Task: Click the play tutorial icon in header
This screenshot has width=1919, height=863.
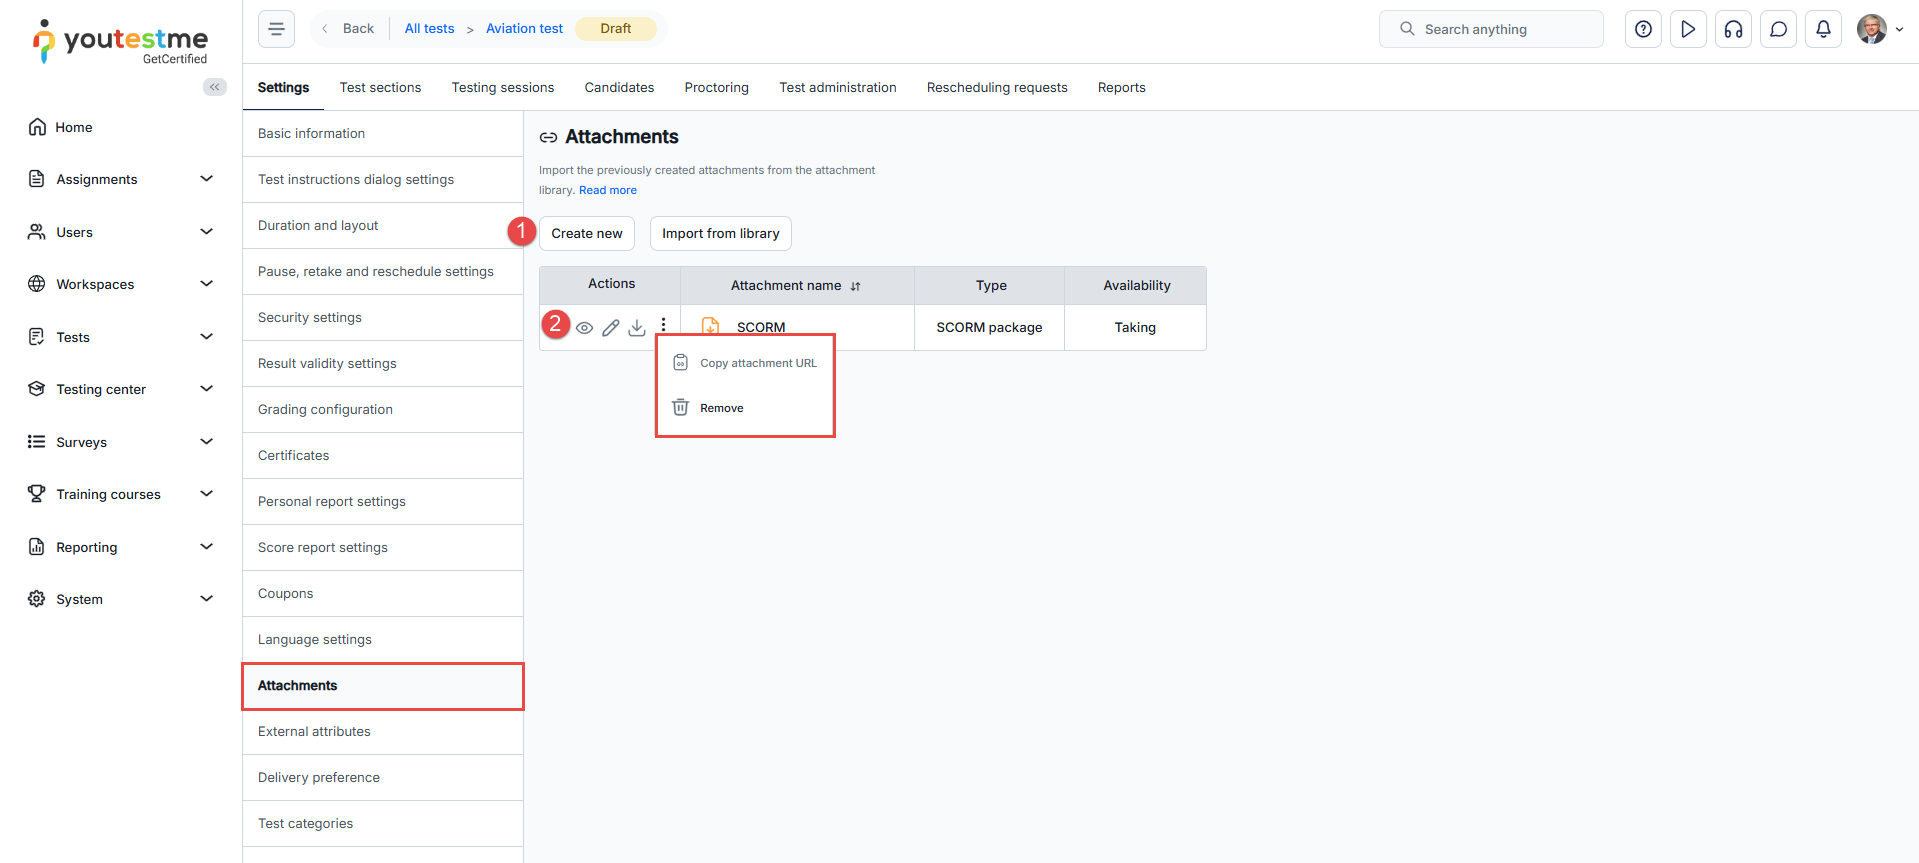Action: tap(1688, 29)
